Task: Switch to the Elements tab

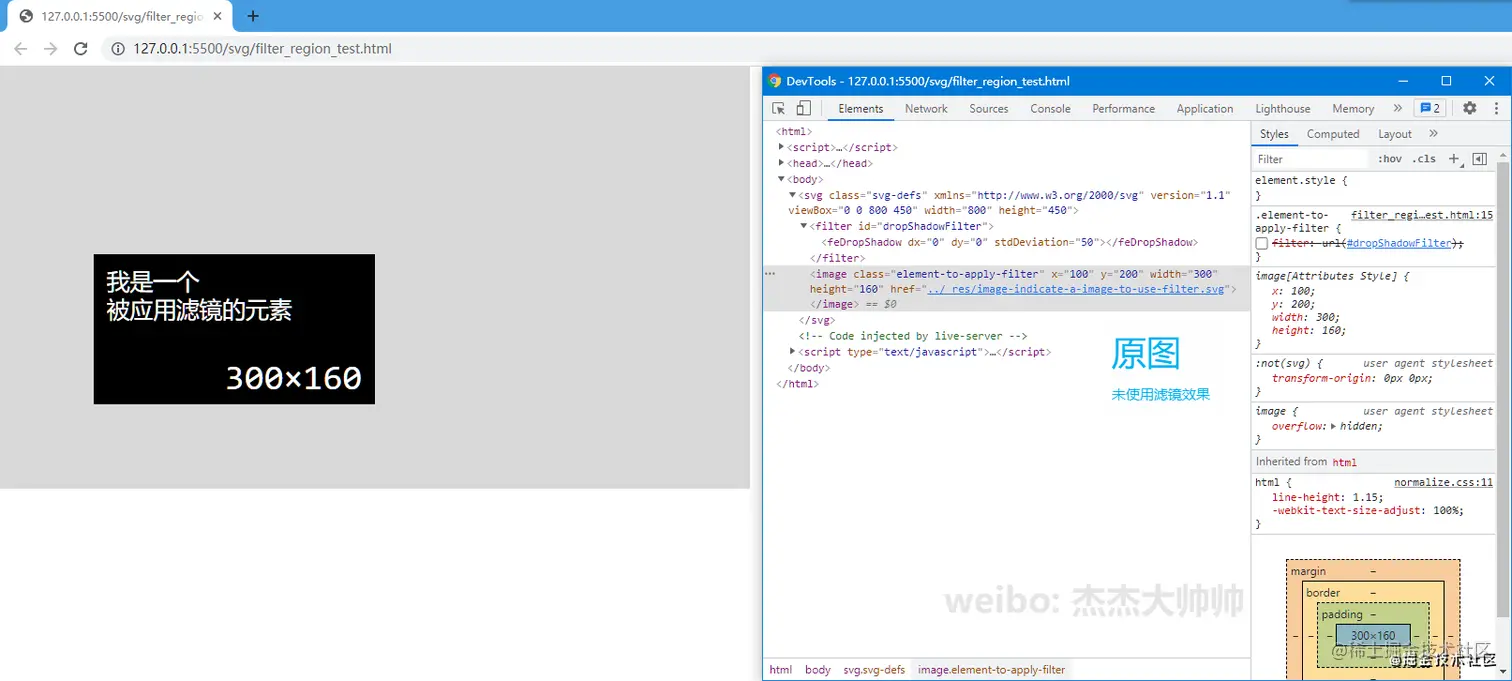Action: (861, 109)
